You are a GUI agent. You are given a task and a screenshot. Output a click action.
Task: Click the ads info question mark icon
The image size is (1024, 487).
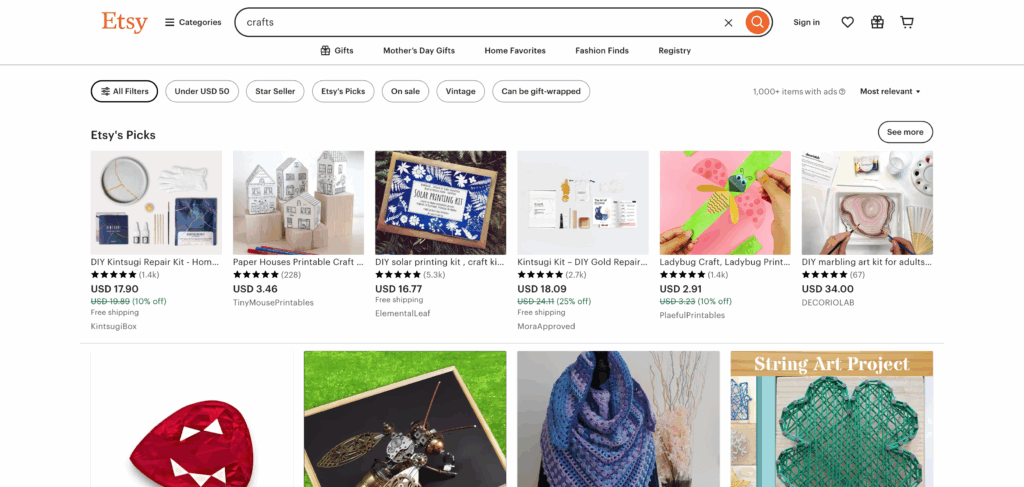coord(842,91)
